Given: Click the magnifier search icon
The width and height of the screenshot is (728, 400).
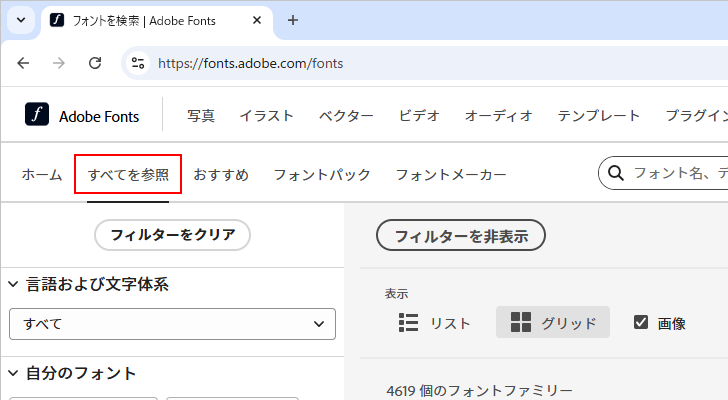Looking at the screenshot, I should [x=616, y=173].
